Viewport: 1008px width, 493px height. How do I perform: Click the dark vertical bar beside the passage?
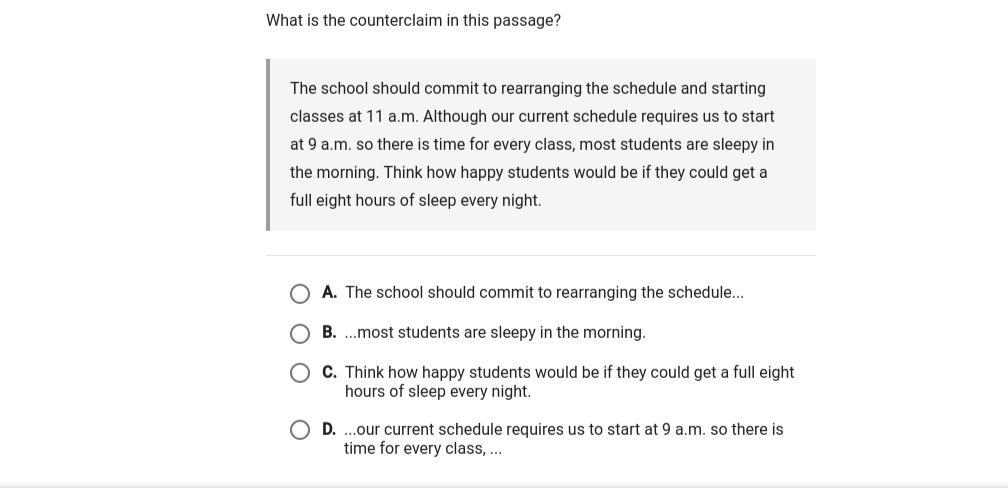tap(268, 144)
